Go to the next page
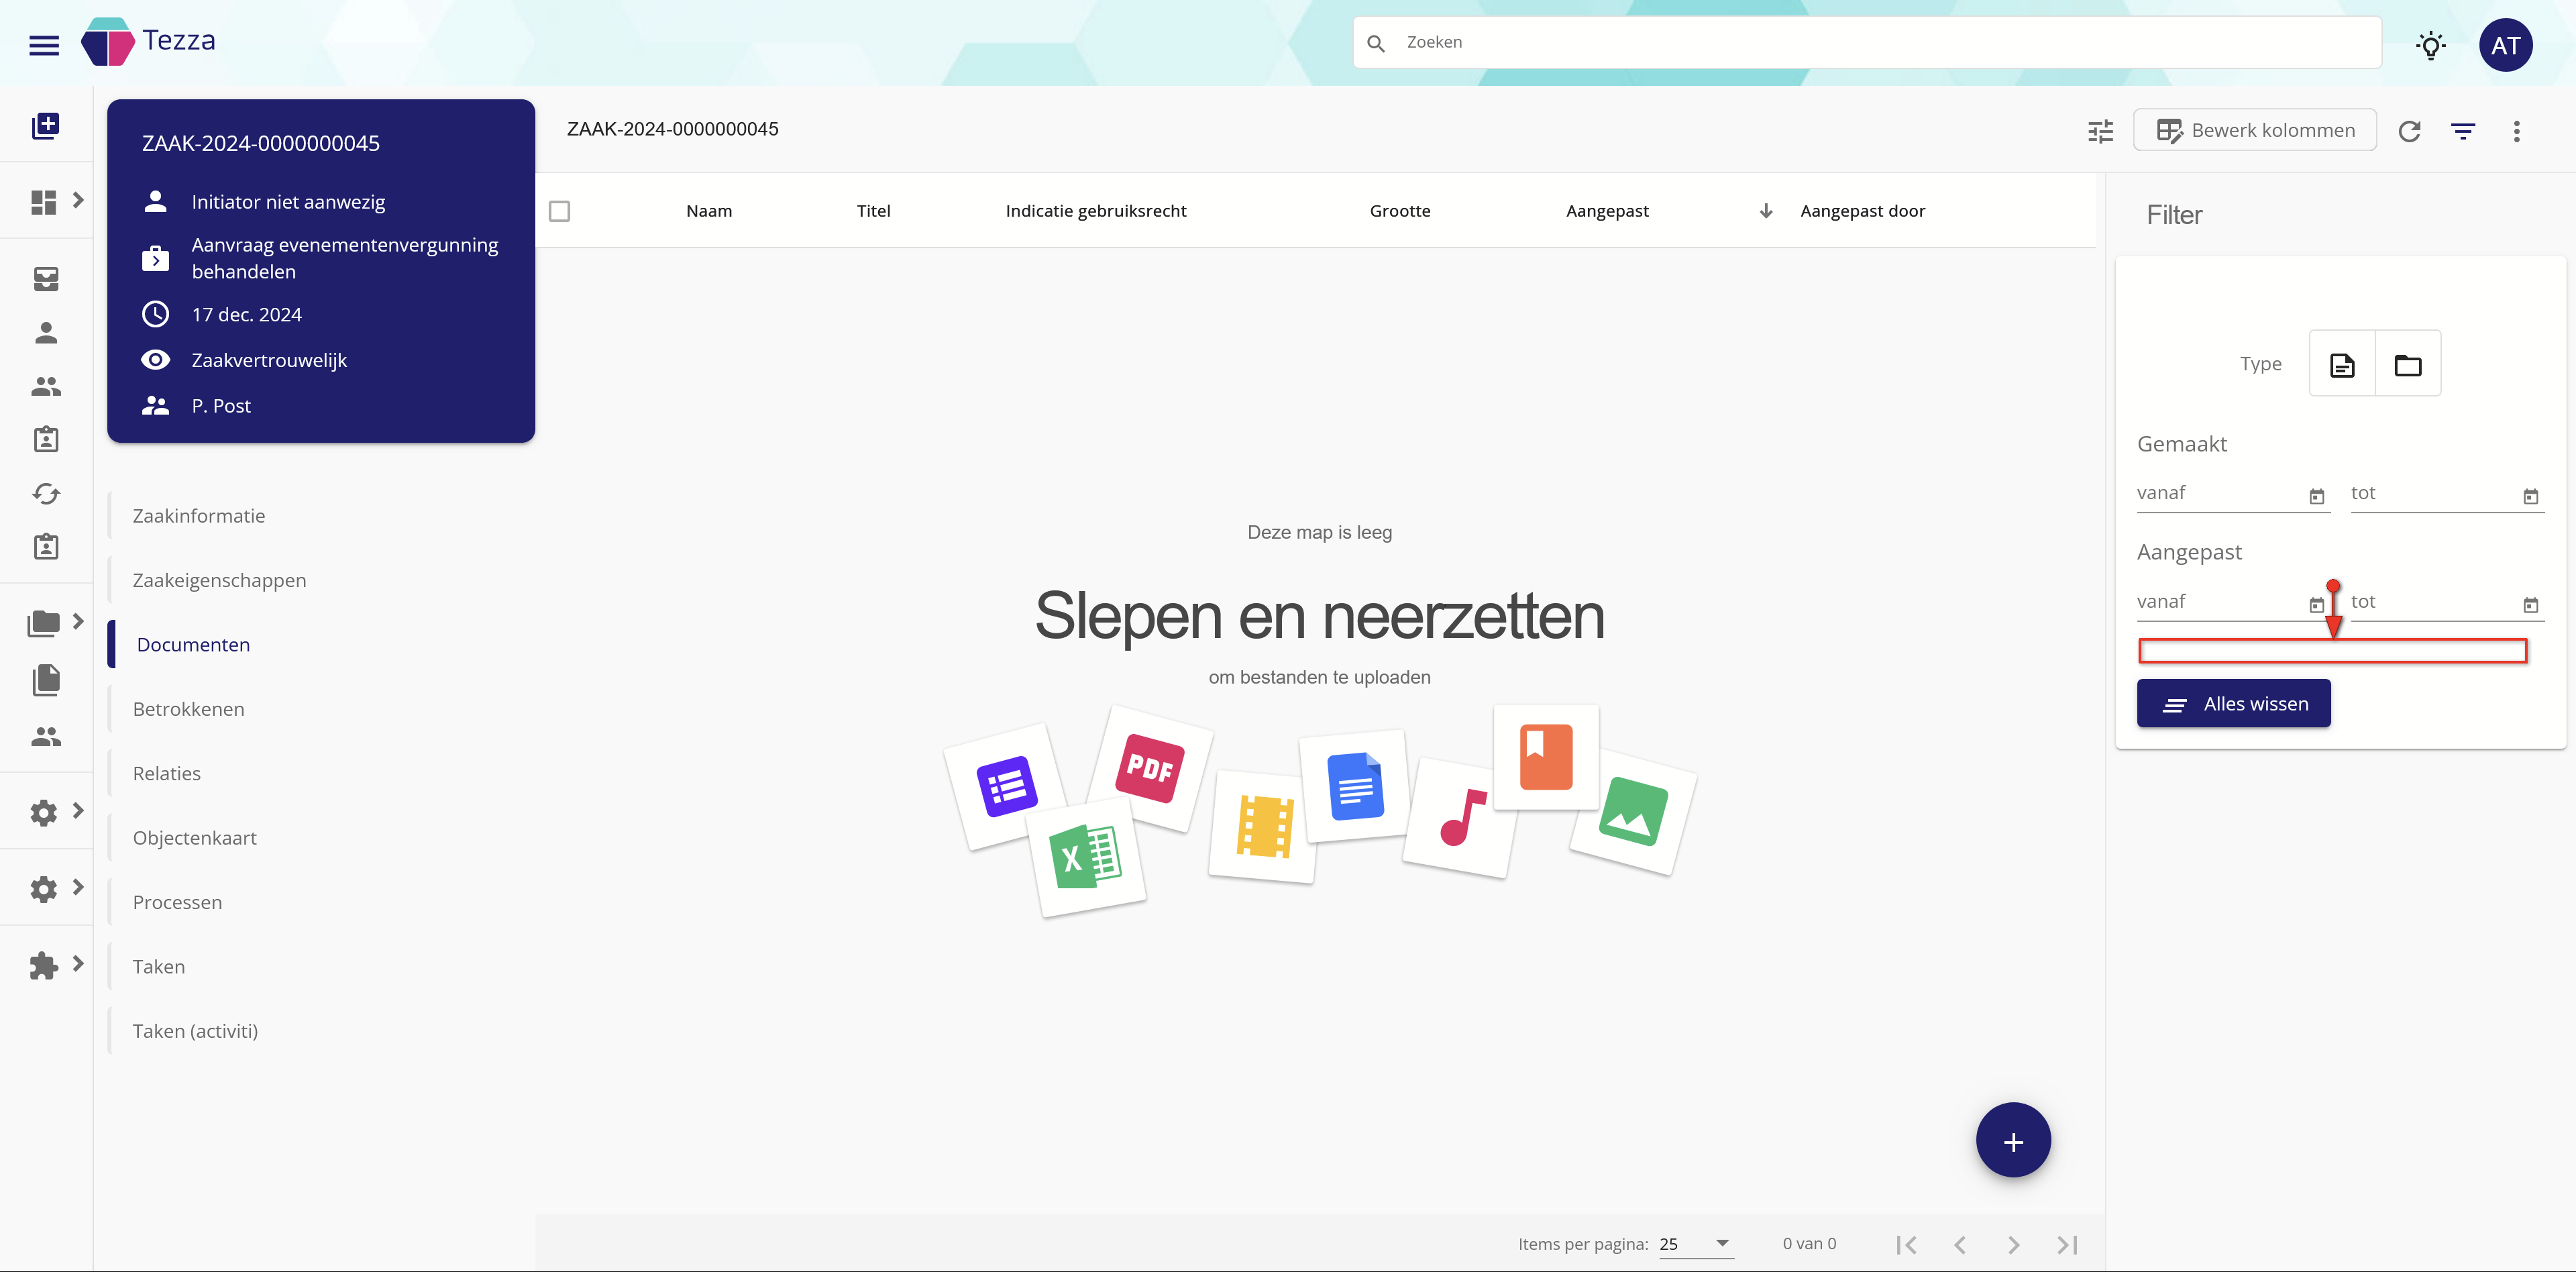The height and width of the screenshot is (1272, 2576). (2013, 1245)
